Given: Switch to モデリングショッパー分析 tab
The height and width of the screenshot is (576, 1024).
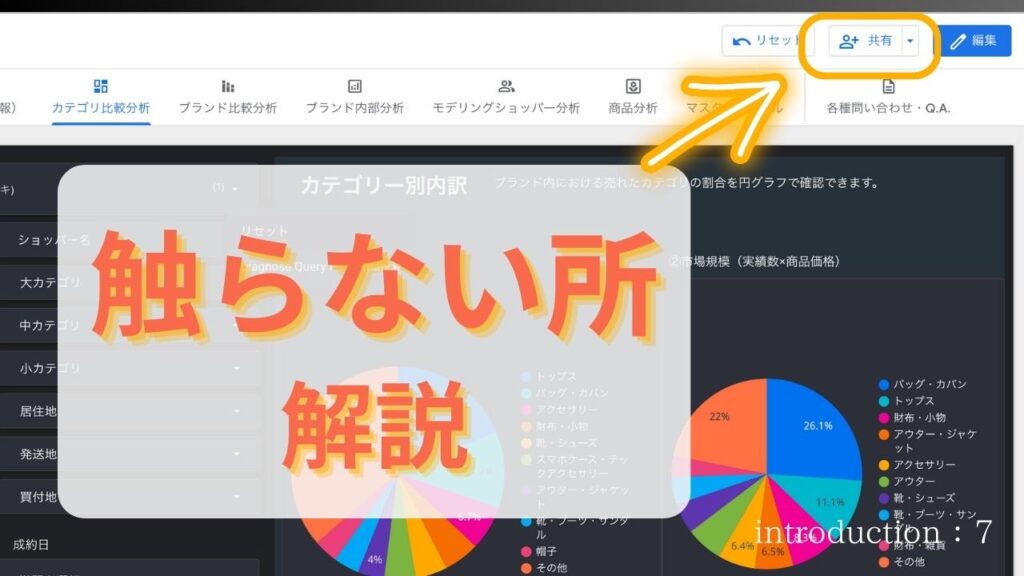Looking at the screenshot, I should point(506,98).
